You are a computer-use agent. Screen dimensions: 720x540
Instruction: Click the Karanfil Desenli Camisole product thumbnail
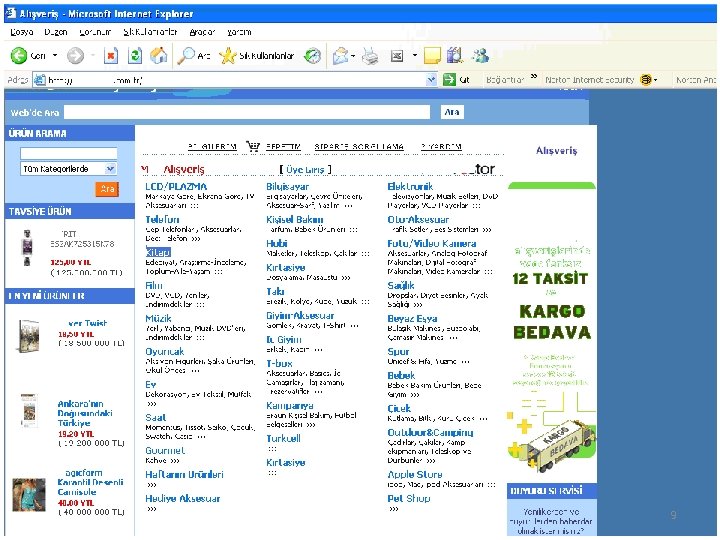pyautogui.click(x=28, y=495)
